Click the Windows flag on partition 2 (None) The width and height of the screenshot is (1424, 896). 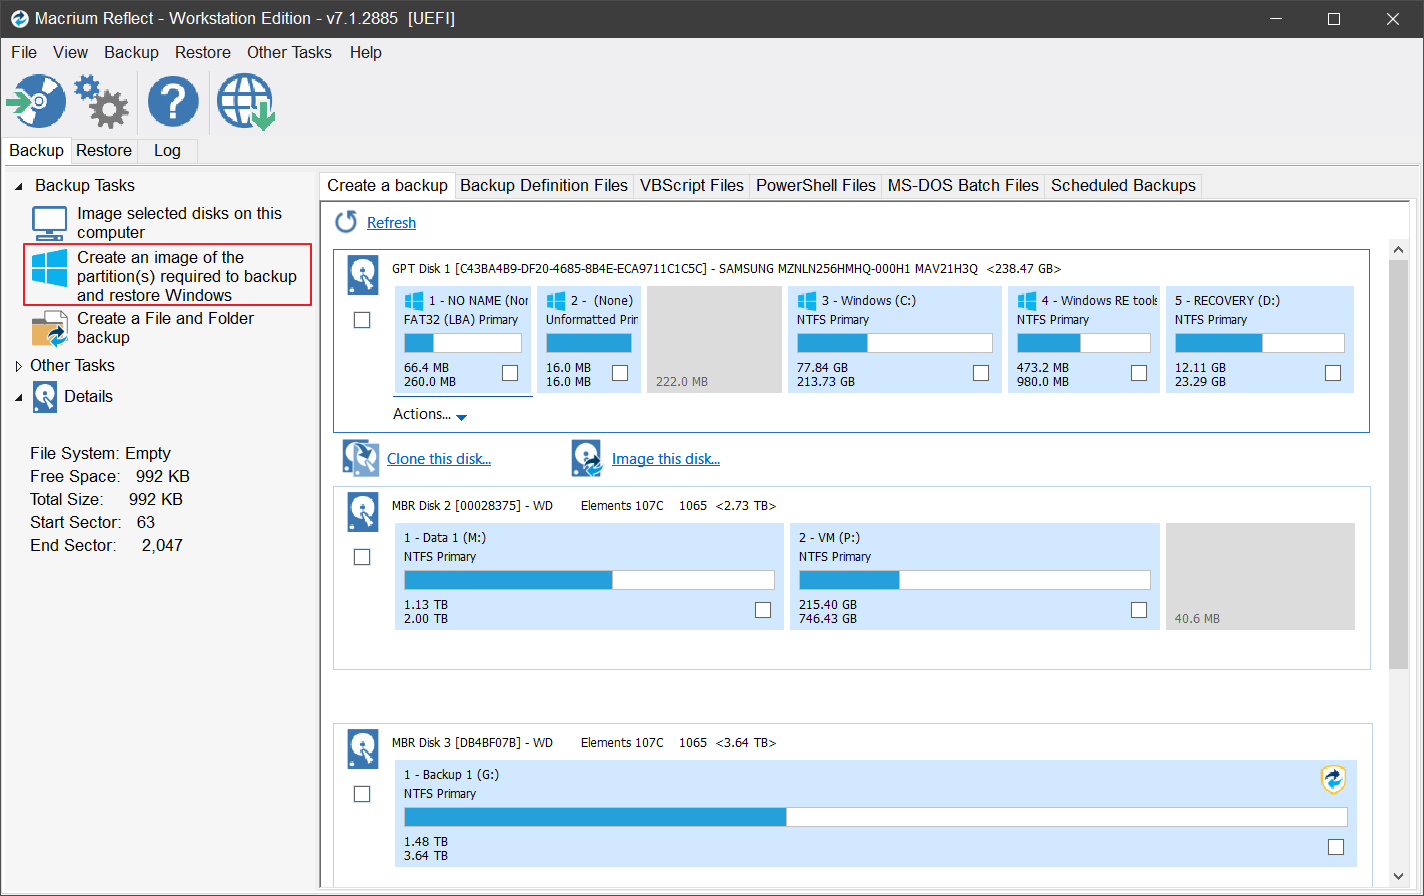(556, 300)
